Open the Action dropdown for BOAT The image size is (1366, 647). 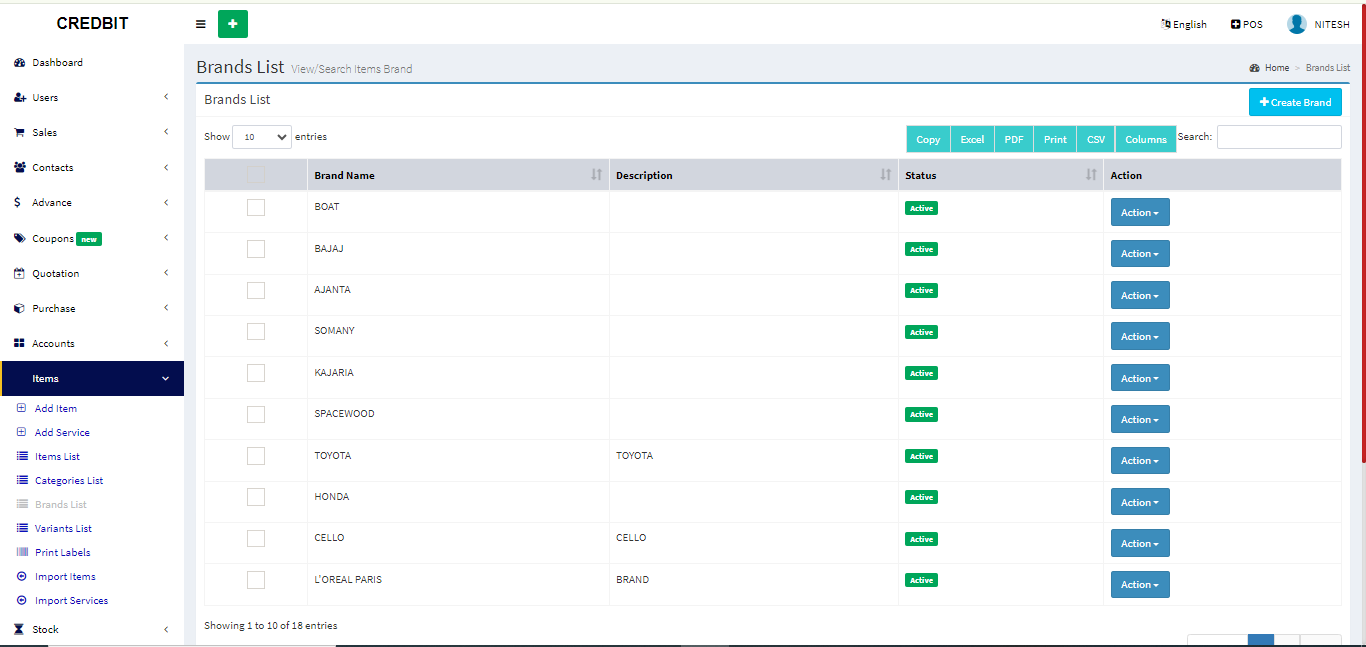(x=1140, y=212)
